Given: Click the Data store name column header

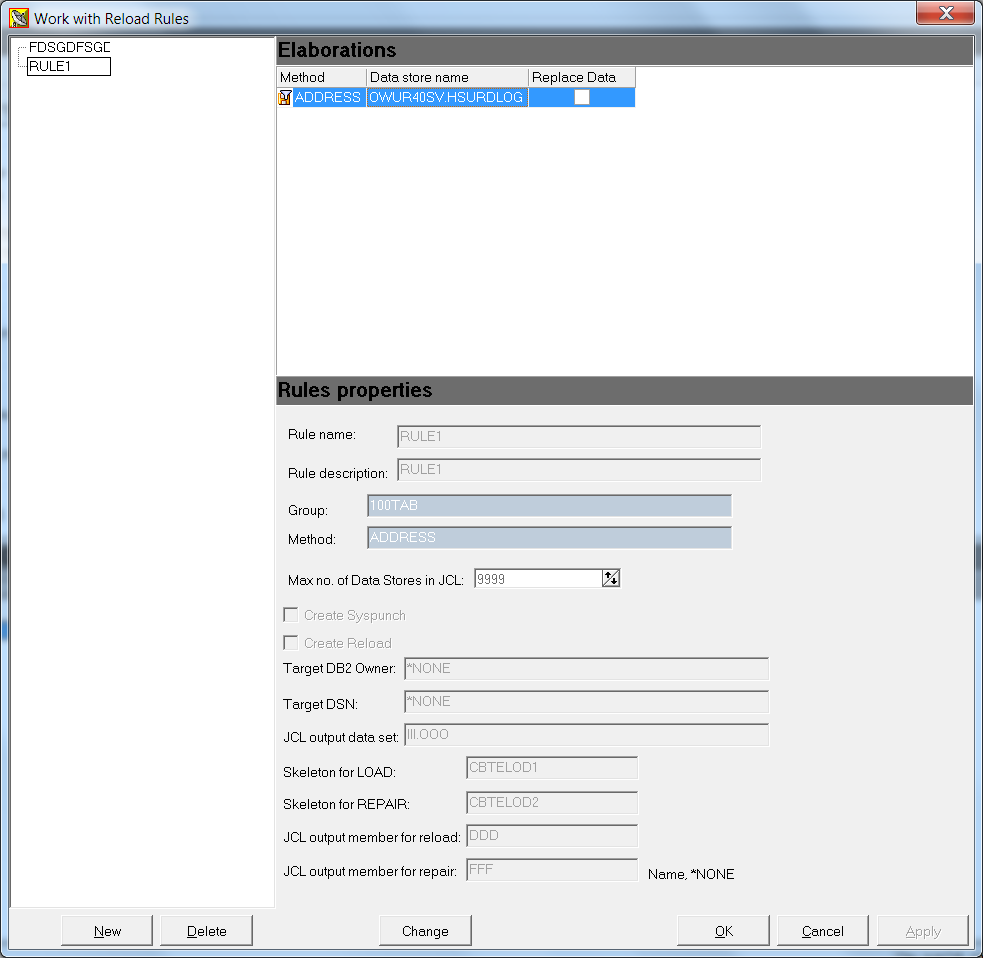Looking at the screenshot, I should (x=447, y=76).
